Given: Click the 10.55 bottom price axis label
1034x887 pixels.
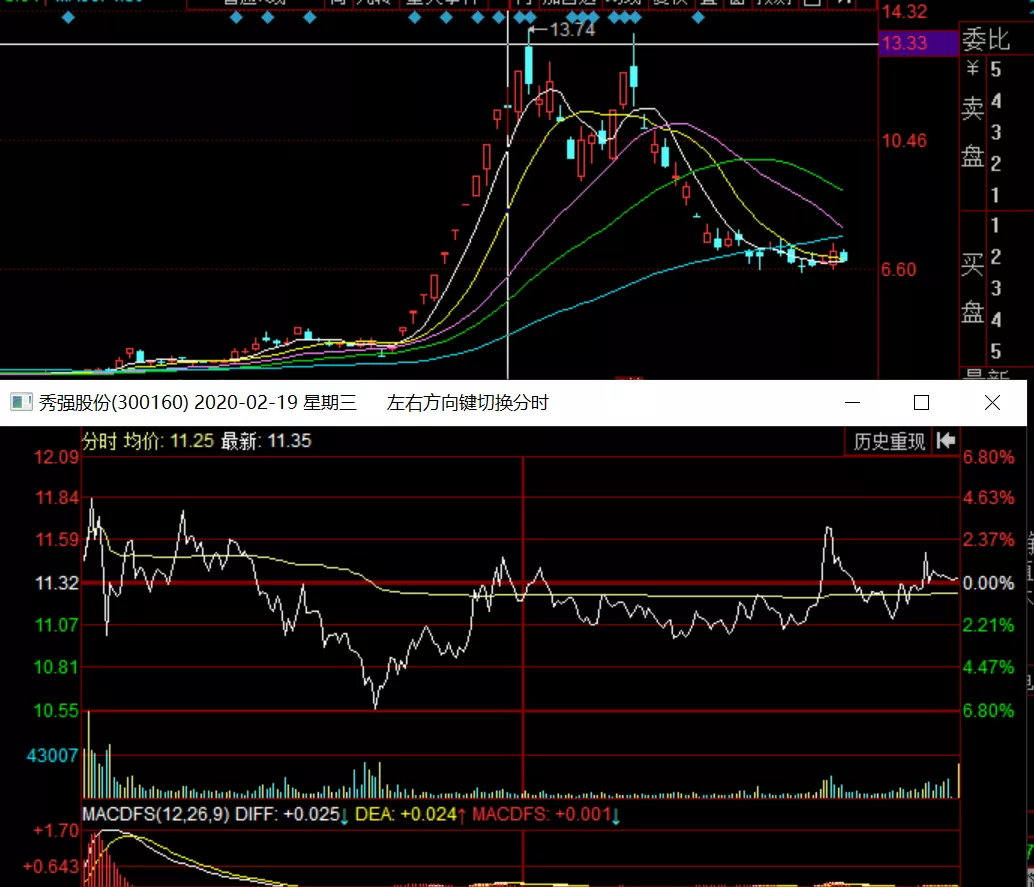Looking at the screenshot, I should (x=56, y=711).
